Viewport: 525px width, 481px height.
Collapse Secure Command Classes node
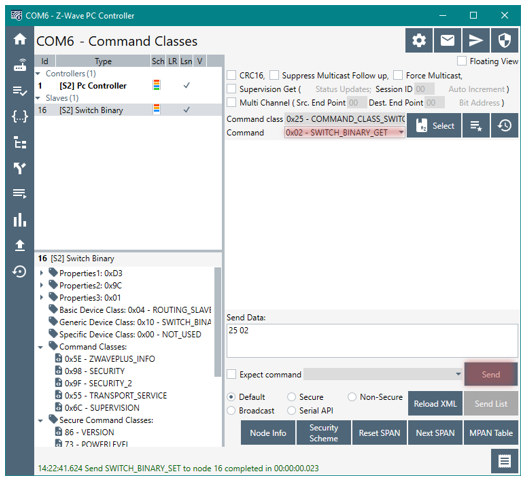click(41, 420)
